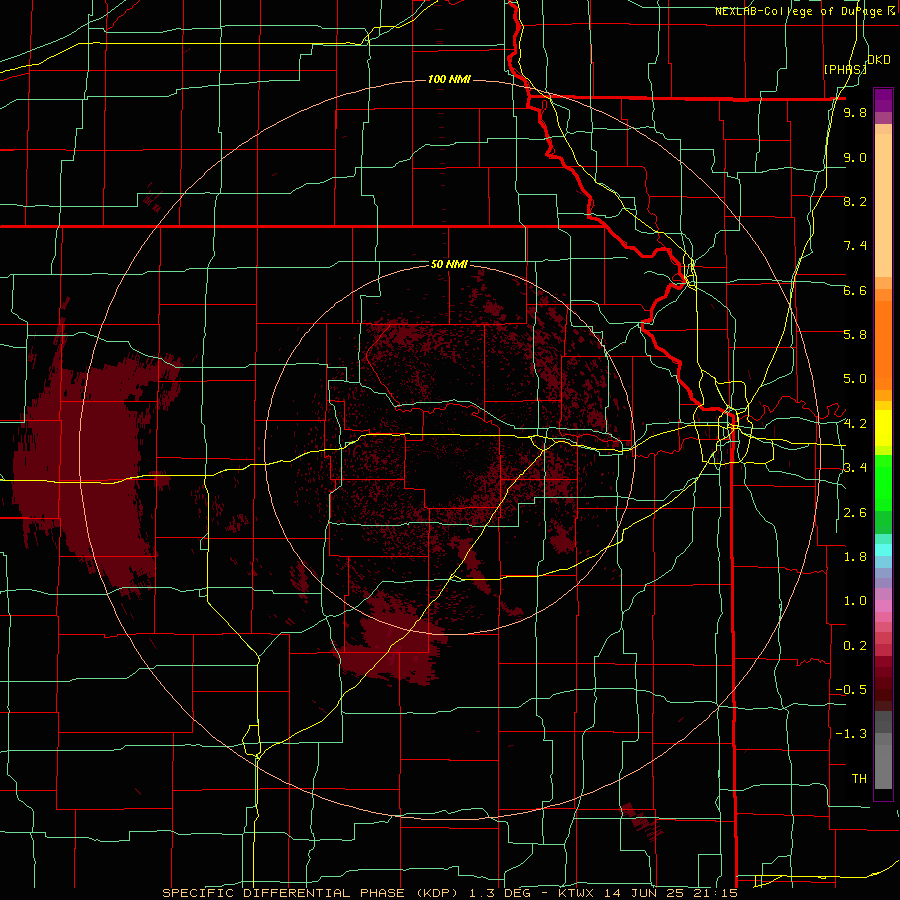This screenshot has width=900, height=900.
Task: Click the 1.8 value on the scale
Action: tap(855, 557)
